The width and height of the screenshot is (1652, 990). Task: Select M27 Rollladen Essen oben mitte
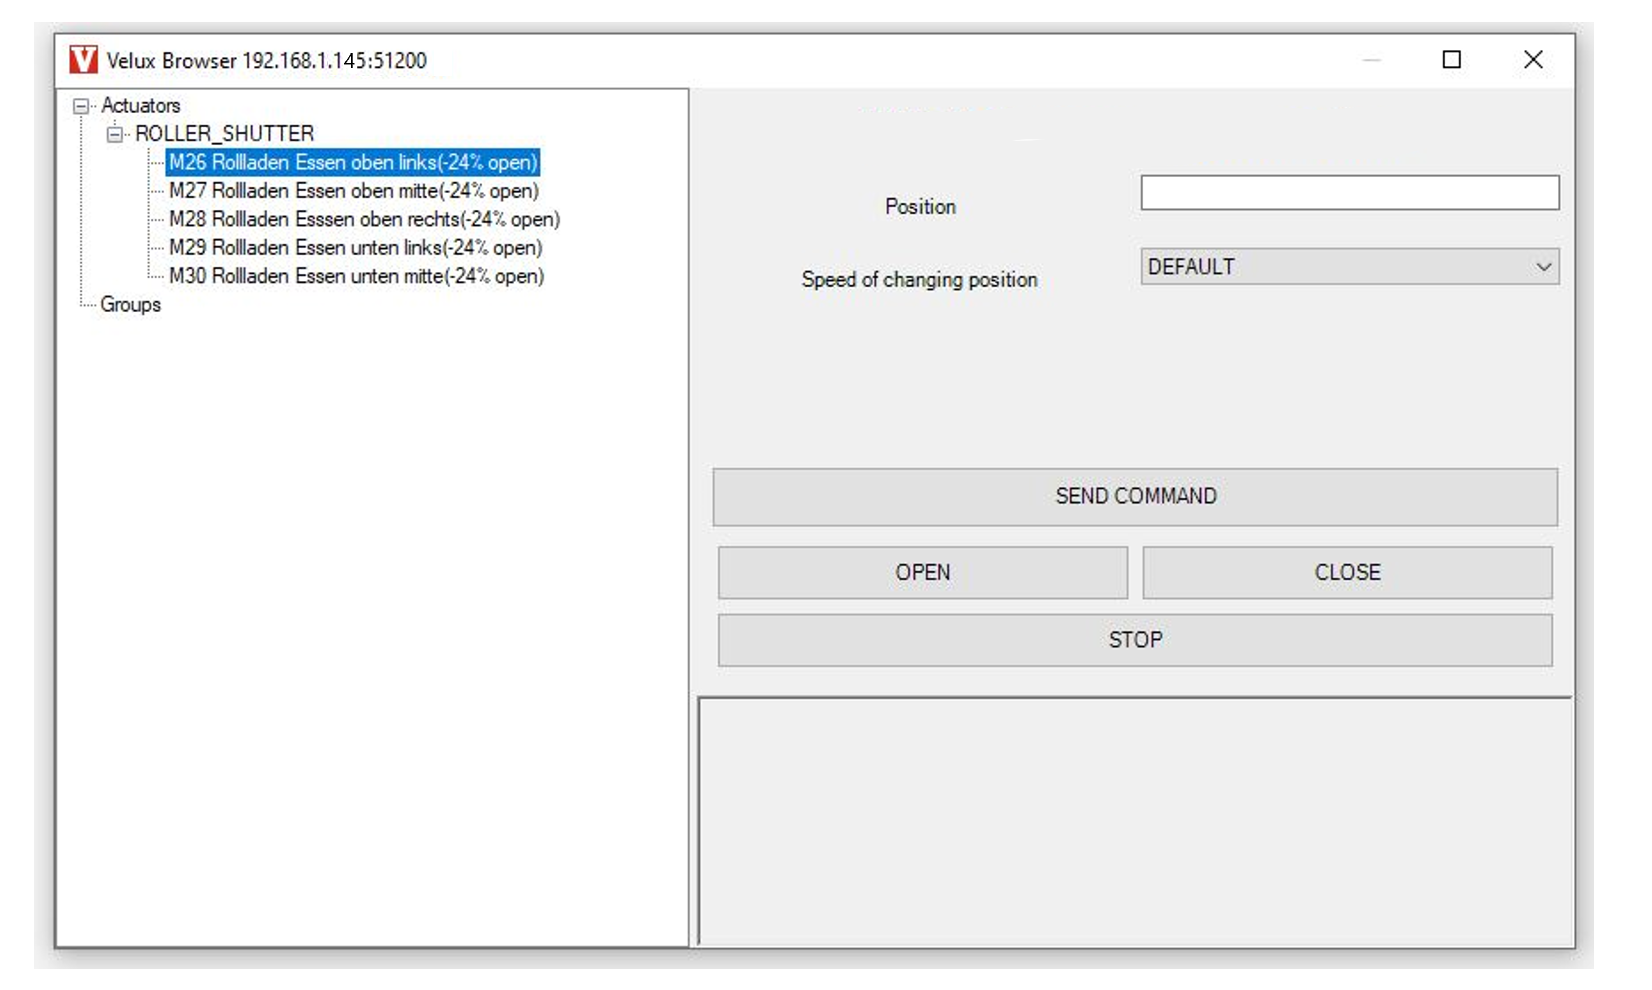coord(353,191)
